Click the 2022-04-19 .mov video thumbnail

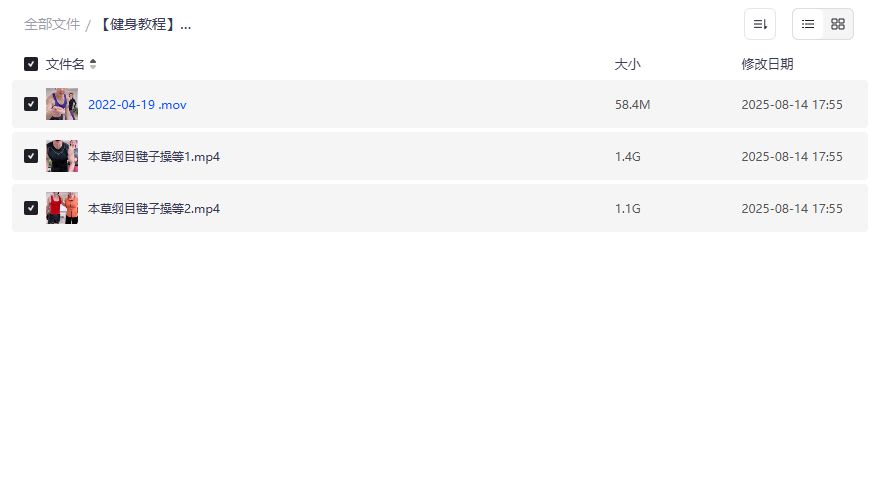point(62,104)
